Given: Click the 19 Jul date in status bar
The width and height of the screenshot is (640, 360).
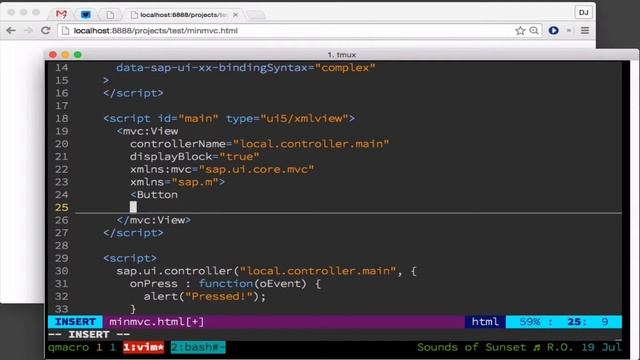Looking at the screenshot, I should 601,347.
